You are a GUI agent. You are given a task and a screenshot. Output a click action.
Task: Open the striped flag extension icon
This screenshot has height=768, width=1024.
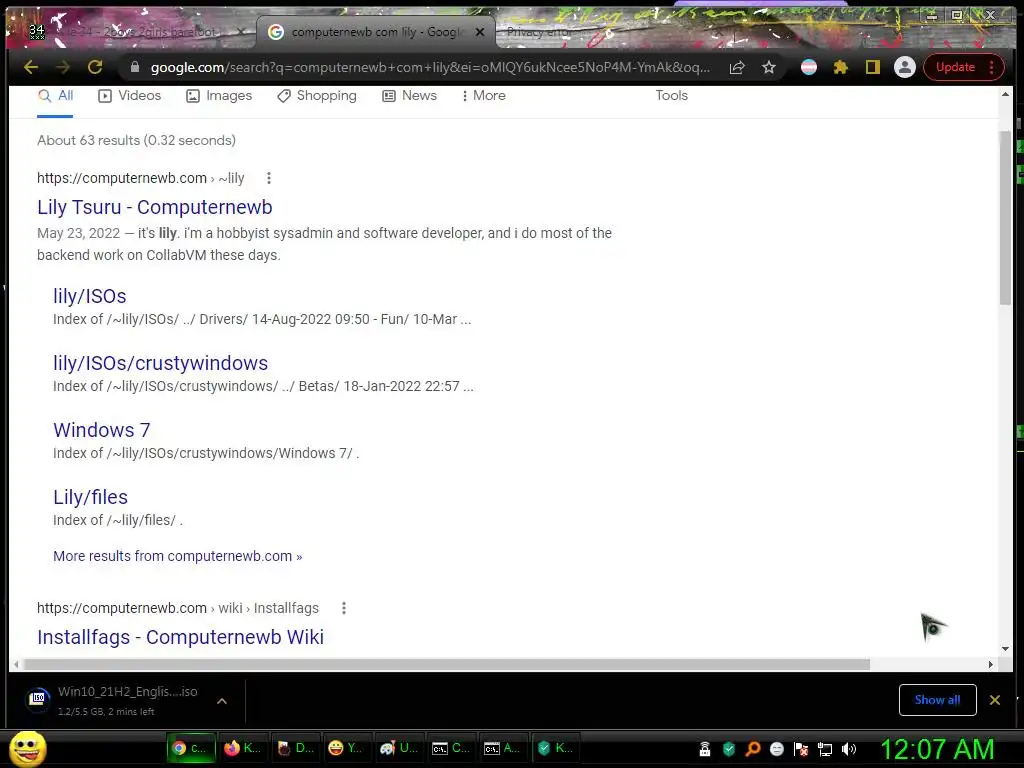click(x=808, y=67)
